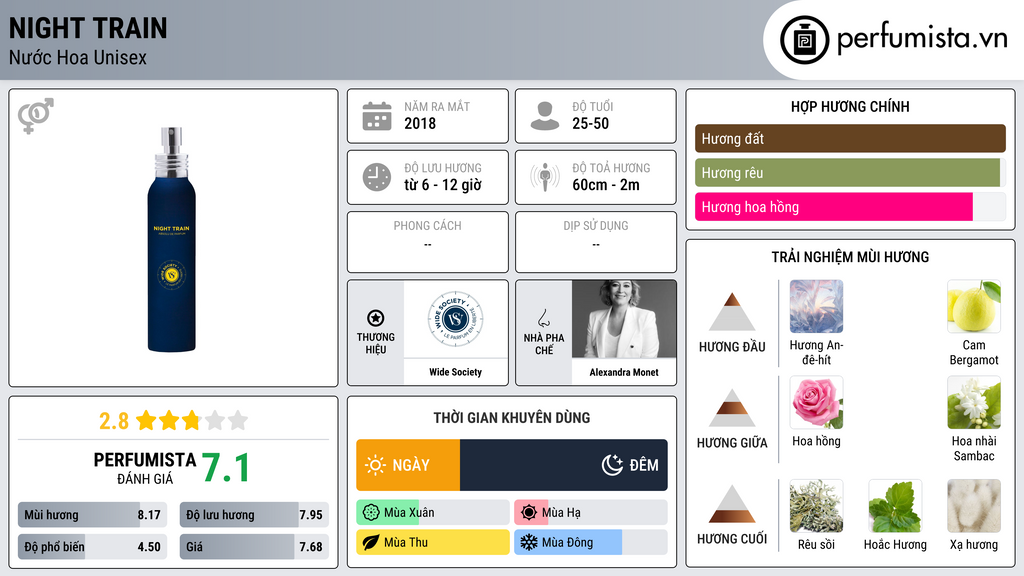Click the Hợp hương chính heading
The width and height of the screenshot is (1024, 576).
pyautogui.click(x=850, y=106)
